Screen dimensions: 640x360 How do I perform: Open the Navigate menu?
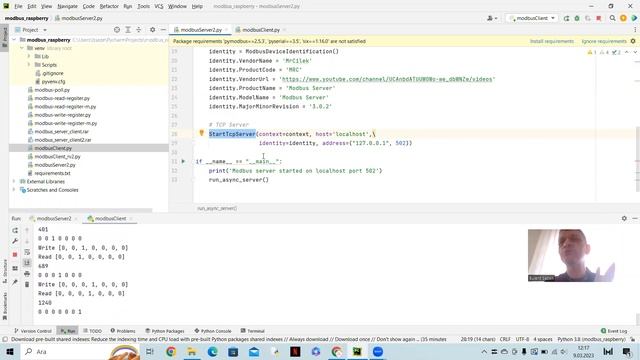coord(67,7)
